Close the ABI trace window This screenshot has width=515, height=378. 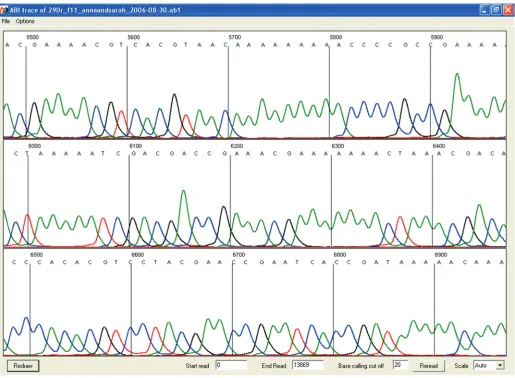click(x=508, y=10)
